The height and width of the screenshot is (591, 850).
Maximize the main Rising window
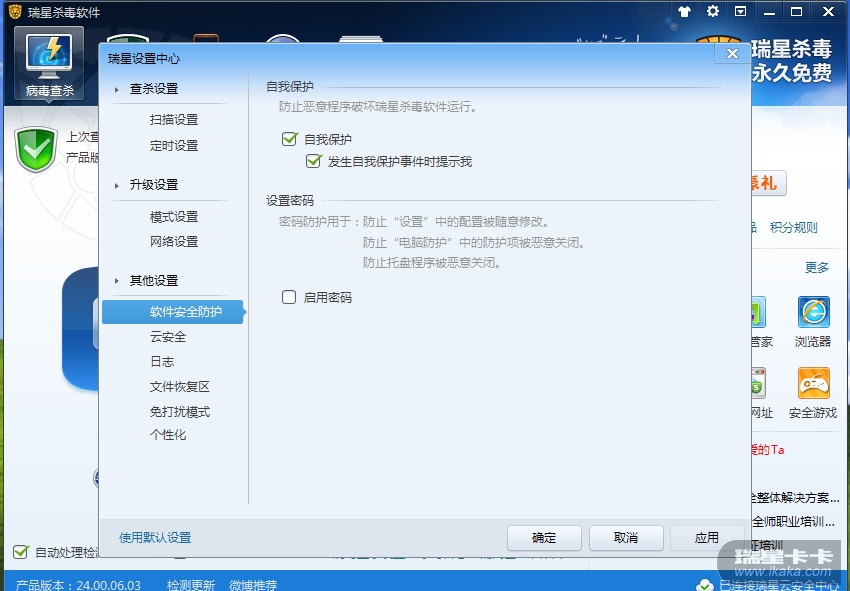pyautogui.click(x=797, y=11)
